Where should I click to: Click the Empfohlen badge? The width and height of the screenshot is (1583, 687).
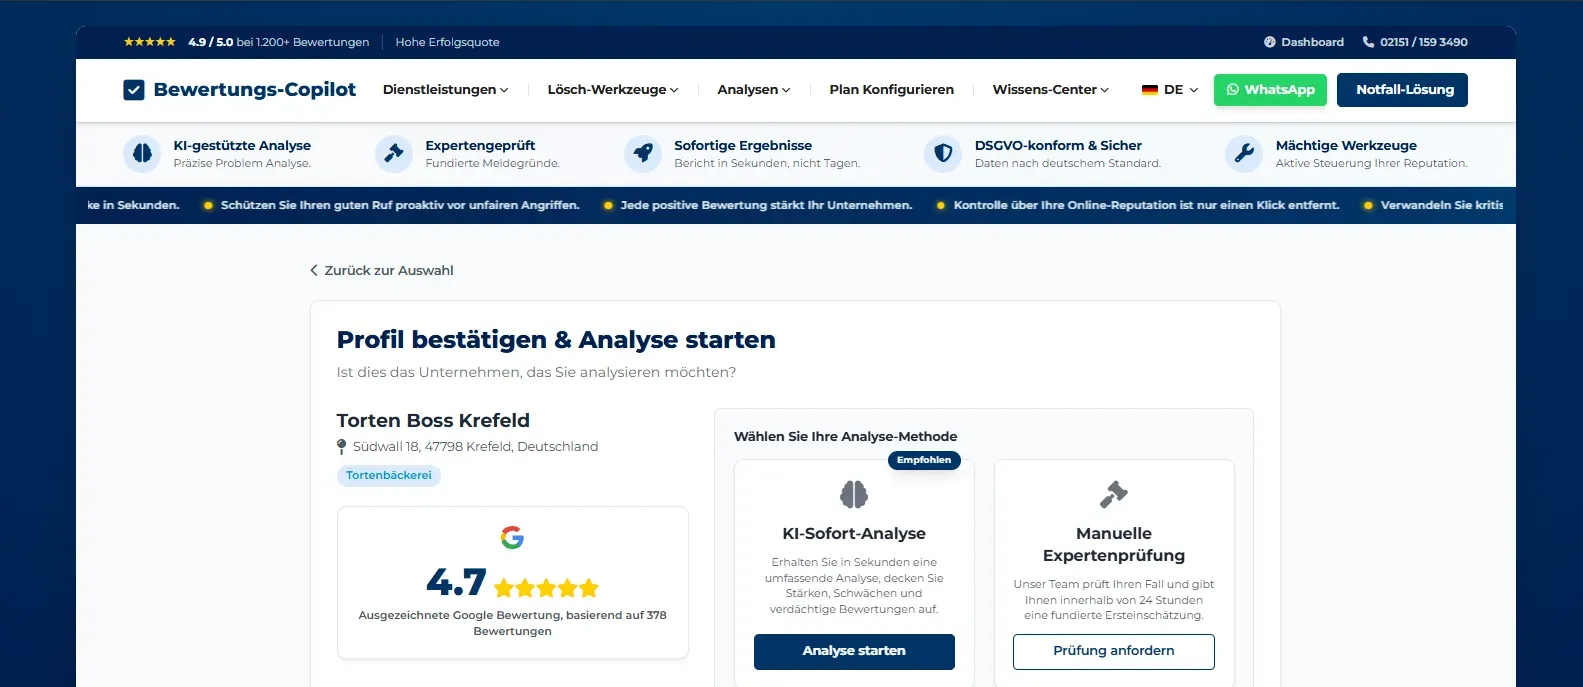click(924, 460)
